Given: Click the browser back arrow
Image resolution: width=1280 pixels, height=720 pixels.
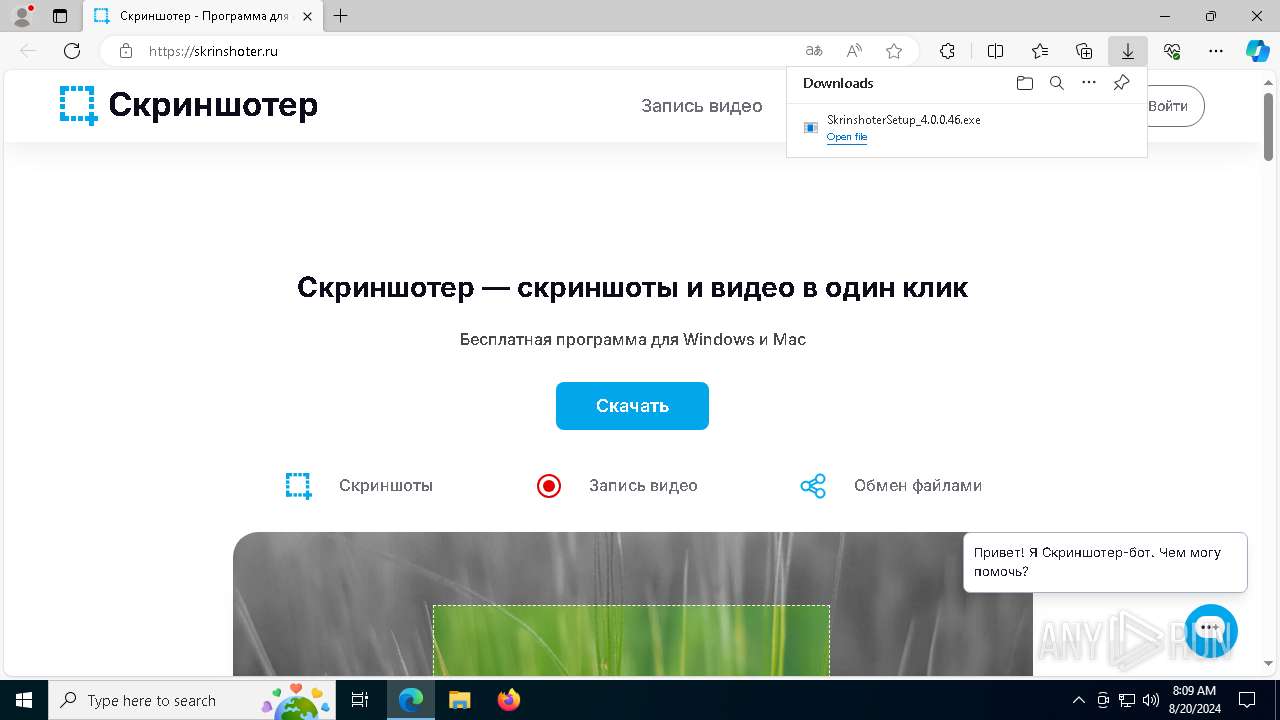Looking at the screenshot, I should coord(28,51).
